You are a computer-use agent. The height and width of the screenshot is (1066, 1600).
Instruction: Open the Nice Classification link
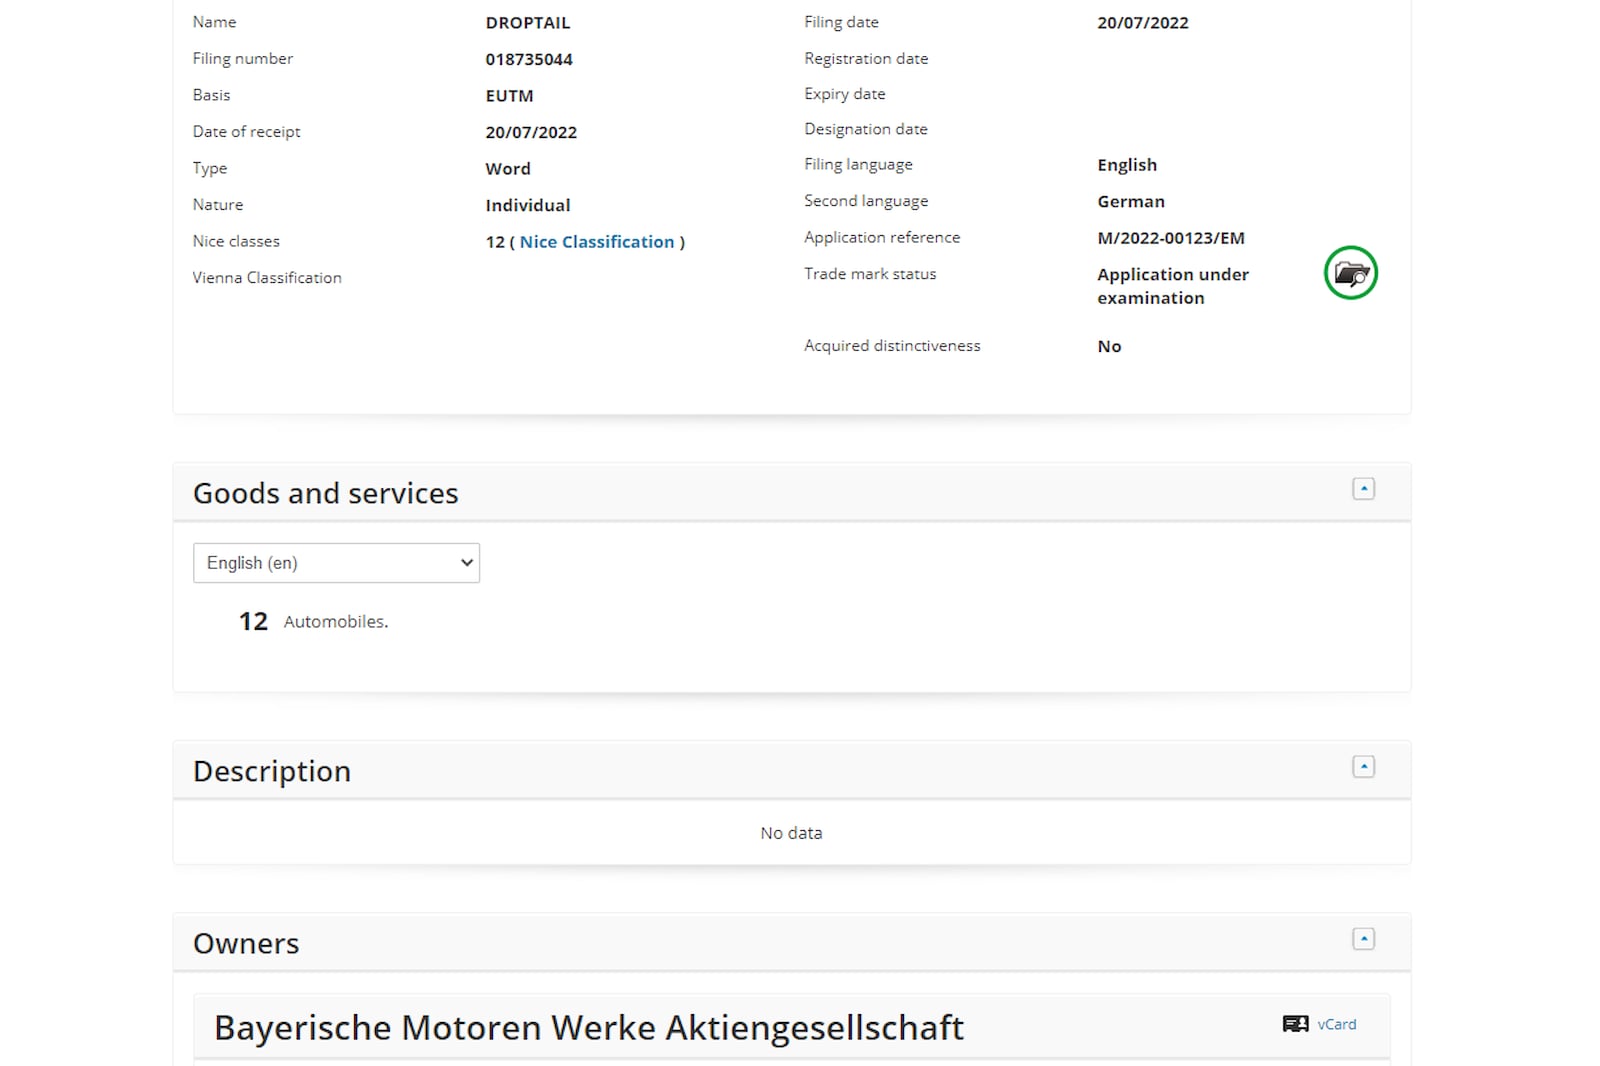coord(597,242)
